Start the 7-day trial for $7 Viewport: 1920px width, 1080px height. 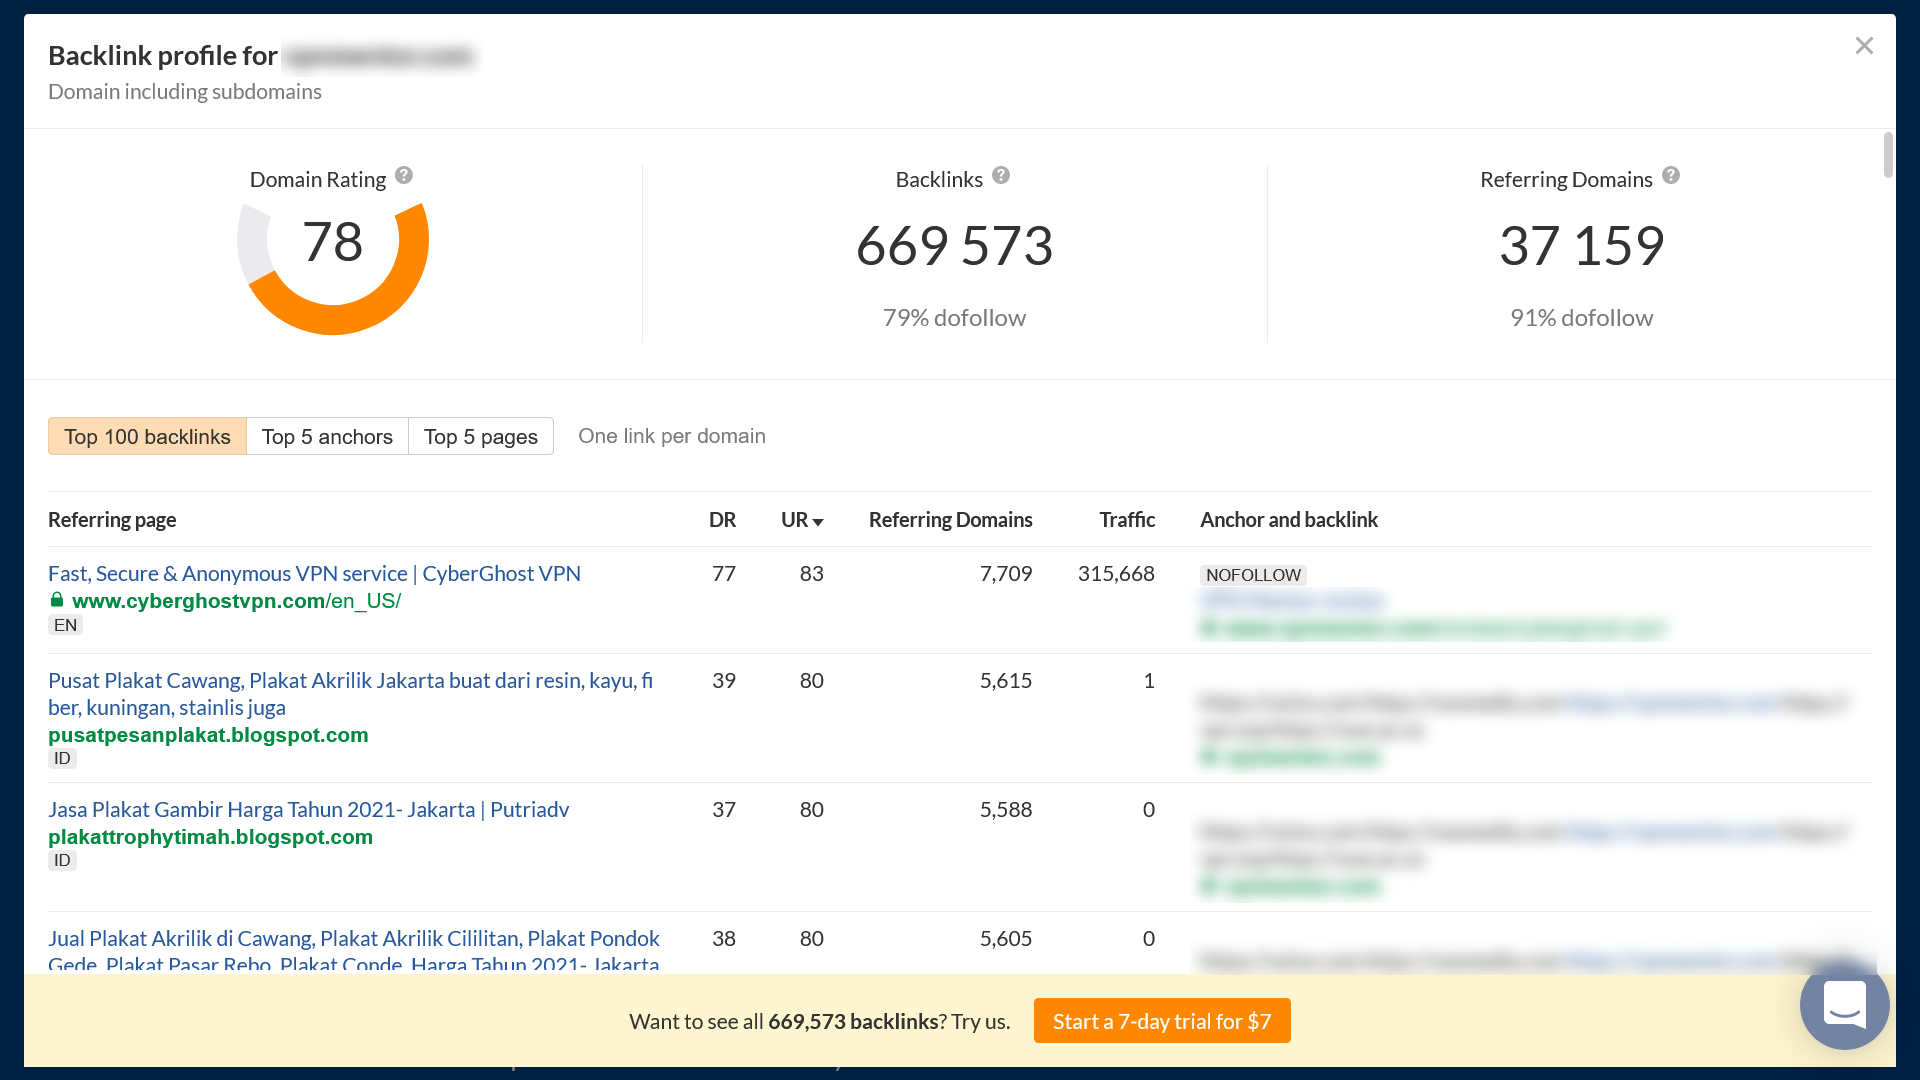pyautogui.click(x=1162, y=1021)
